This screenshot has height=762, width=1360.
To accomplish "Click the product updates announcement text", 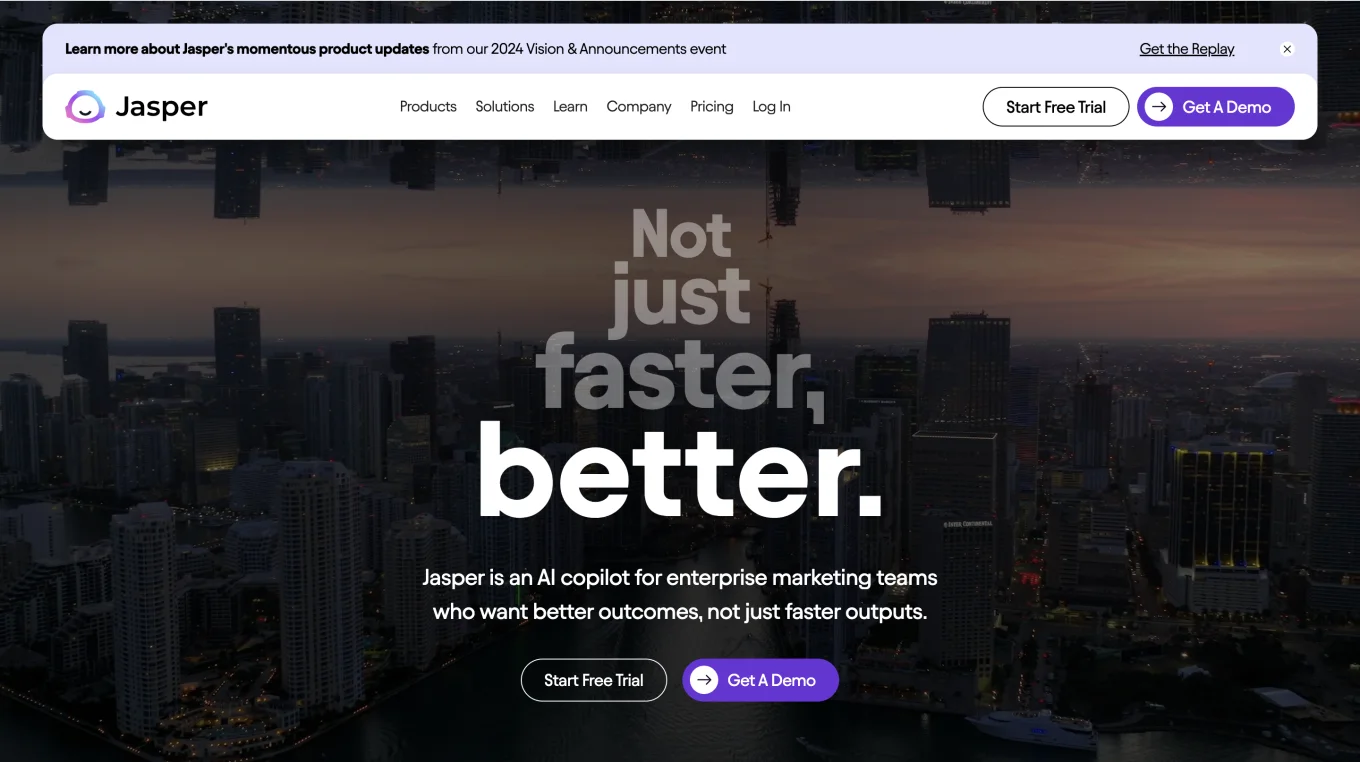I will pos(395,49).
